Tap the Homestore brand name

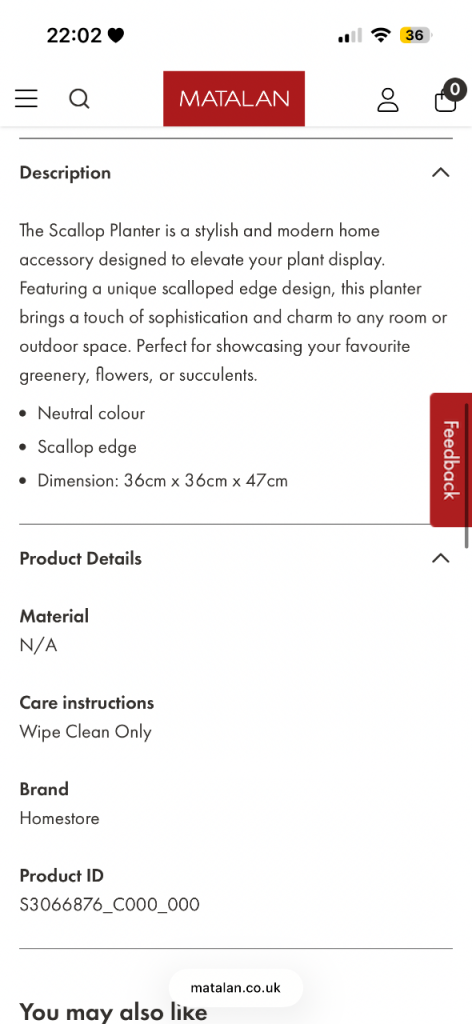[x=59, y=818]
